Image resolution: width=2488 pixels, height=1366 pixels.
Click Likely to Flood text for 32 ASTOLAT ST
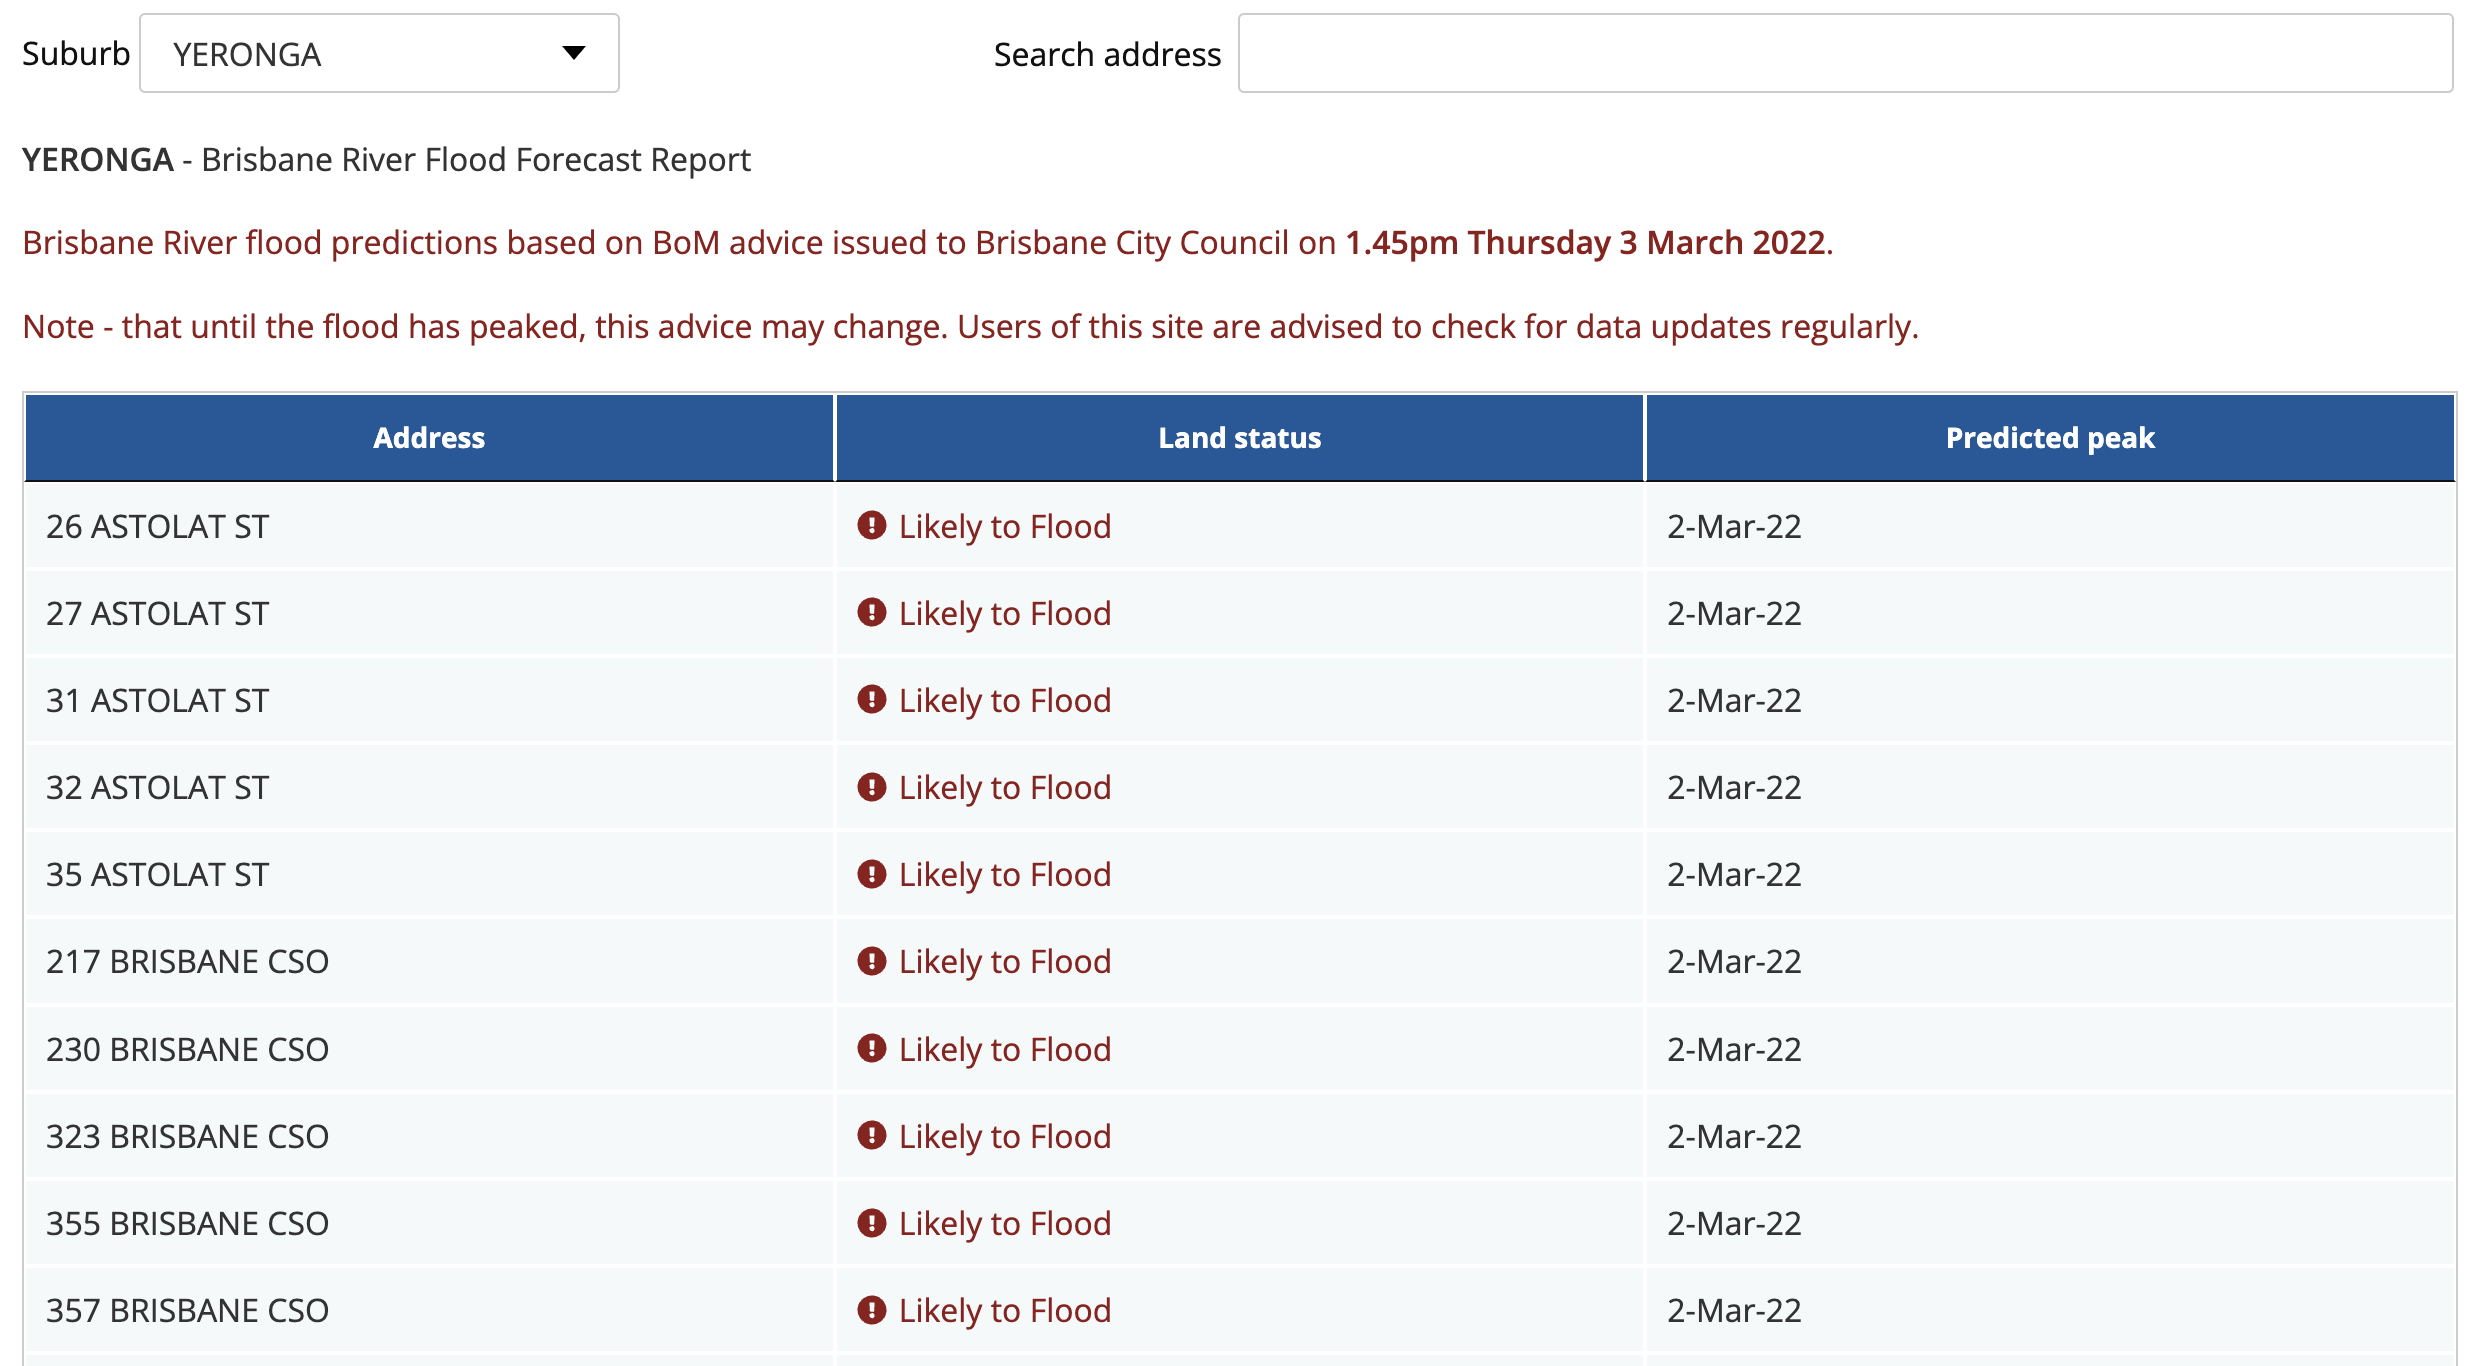(1004, 788)
